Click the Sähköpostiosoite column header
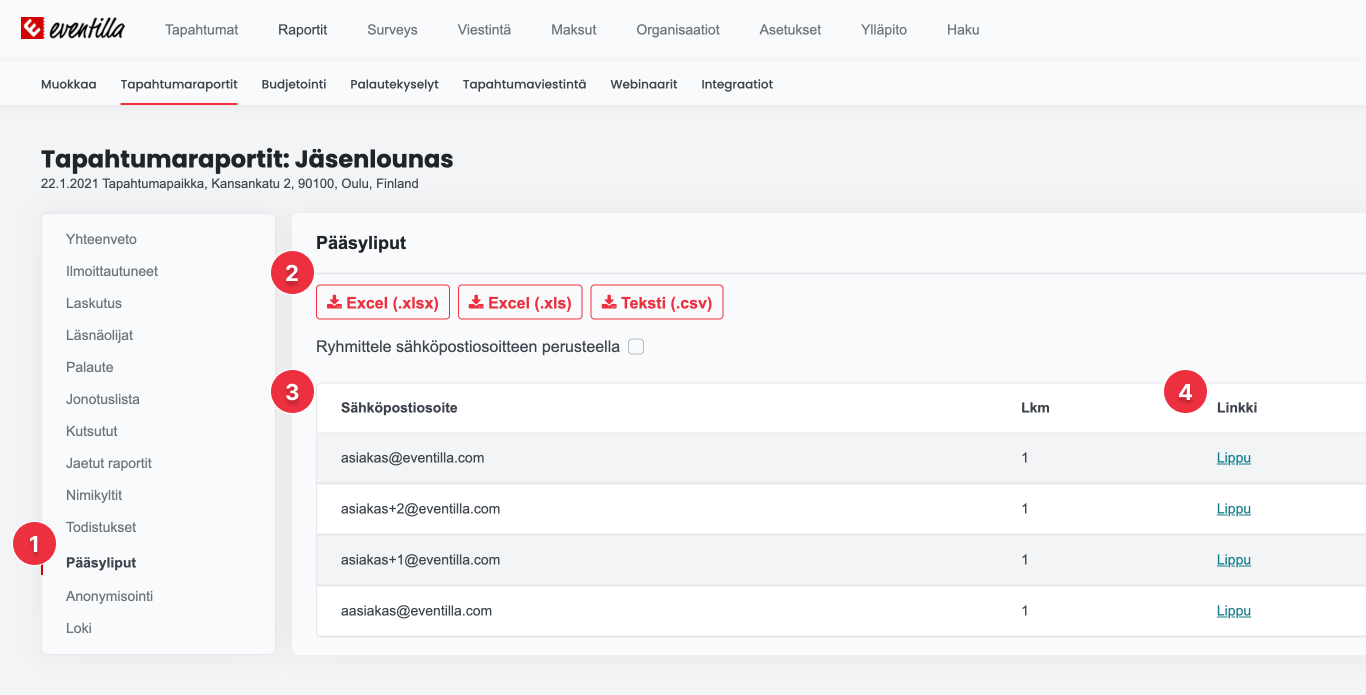The image size is (1366, 695). tap(399, 408)
